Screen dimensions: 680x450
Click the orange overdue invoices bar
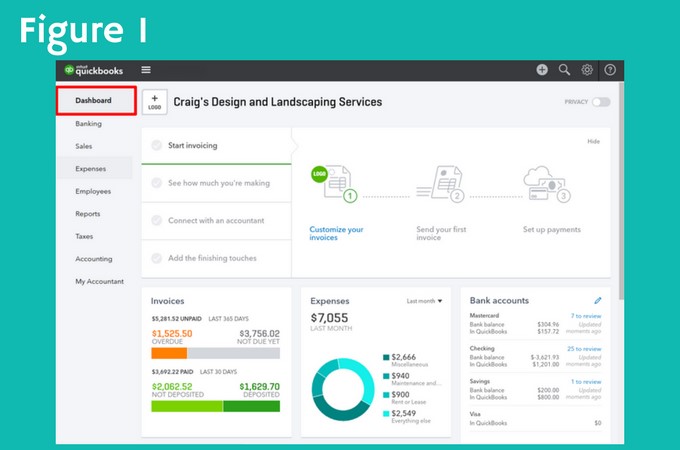point(169,353)
